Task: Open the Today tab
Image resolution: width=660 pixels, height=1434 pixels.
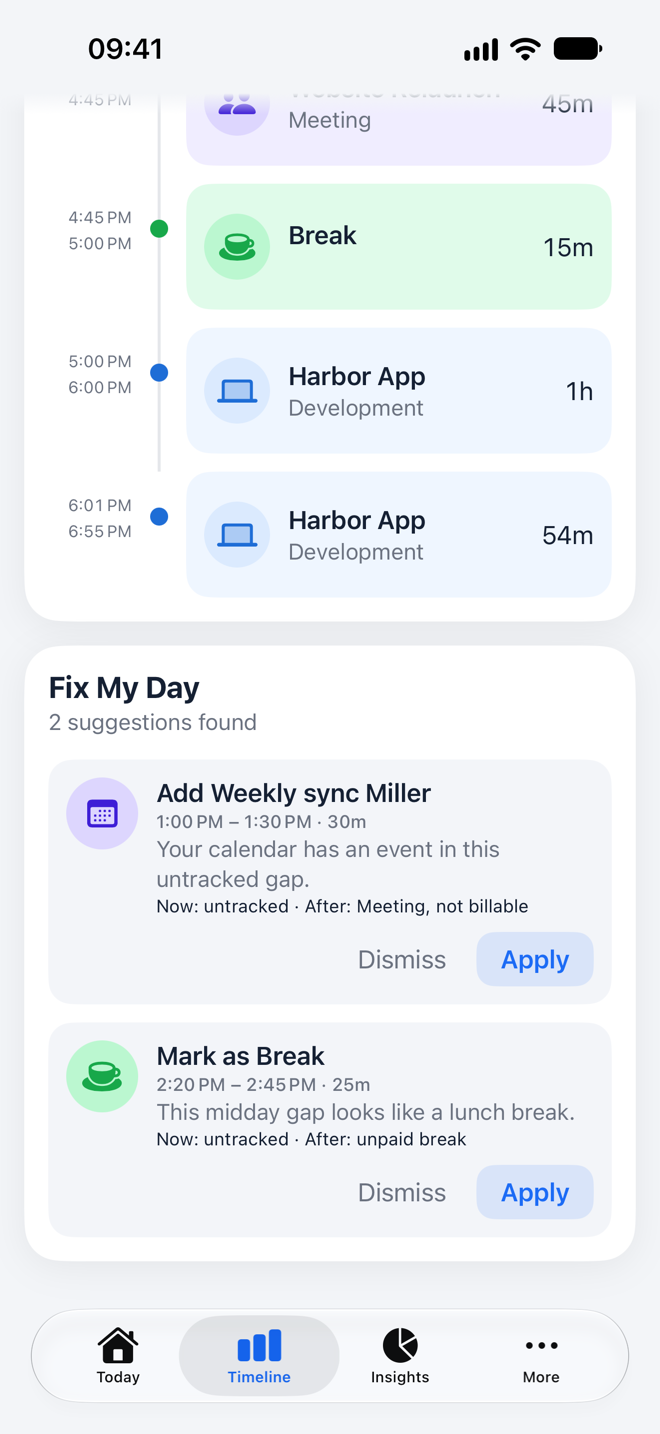Action: (118, 1356)
